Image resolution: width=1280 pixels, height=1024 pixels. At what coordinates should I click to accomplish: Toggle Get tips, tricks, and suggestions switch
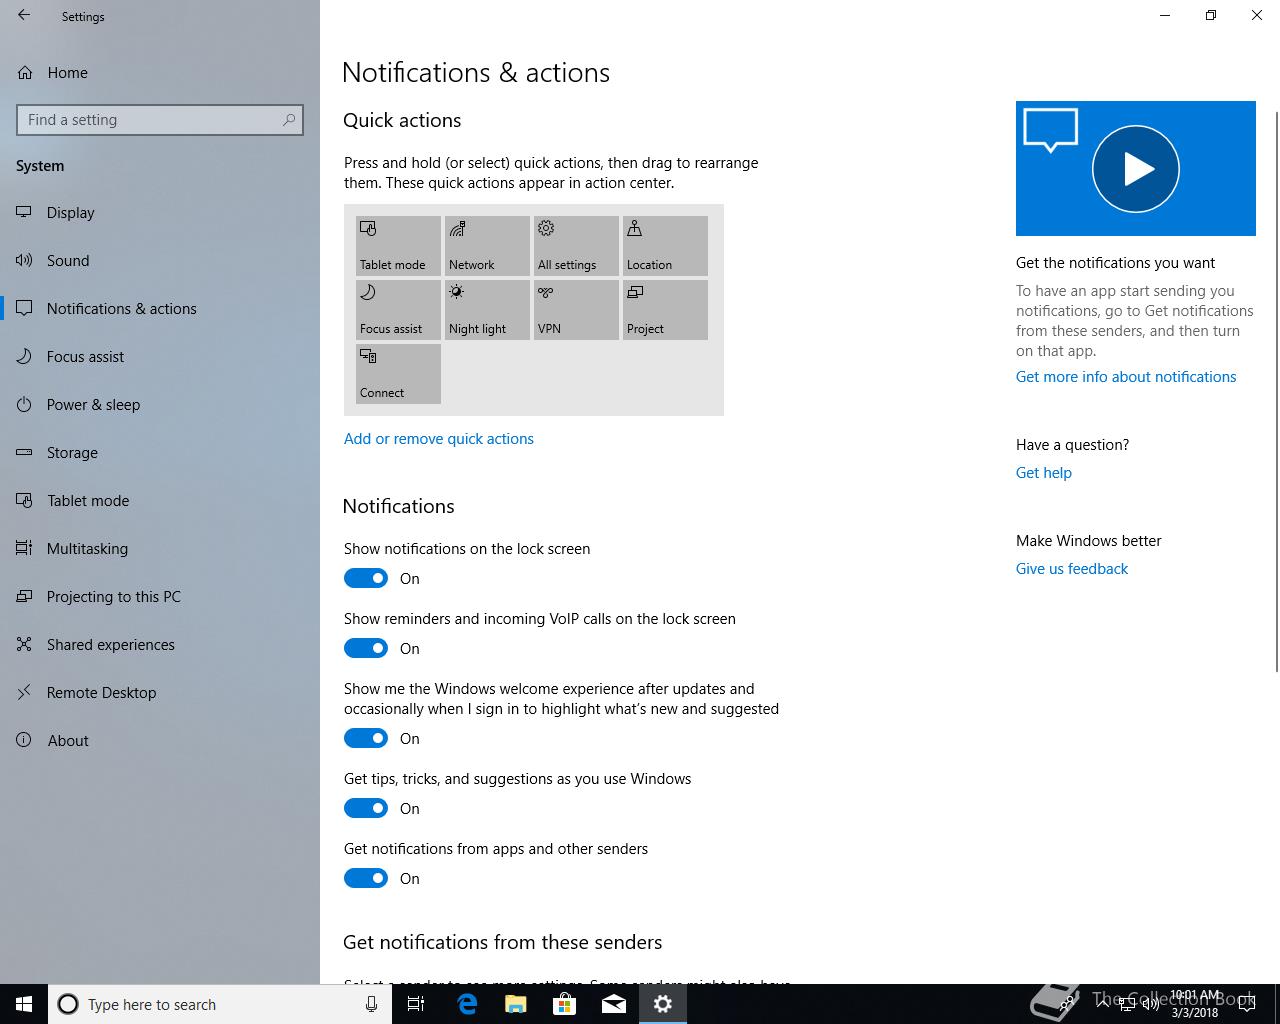tap(366, 808)
